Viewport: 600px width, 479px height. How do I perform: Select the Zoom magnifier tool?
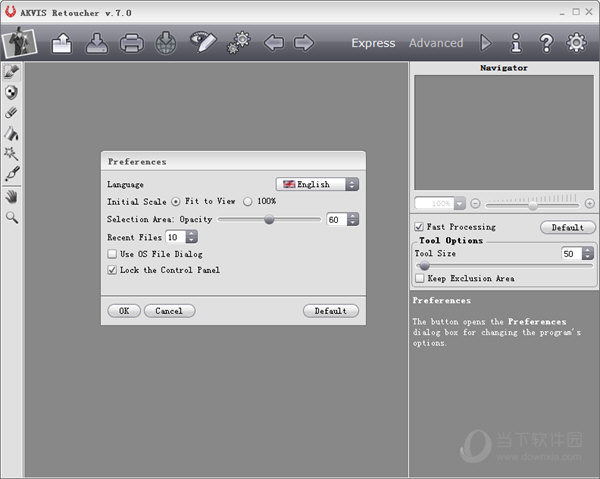tap(12, 216)
